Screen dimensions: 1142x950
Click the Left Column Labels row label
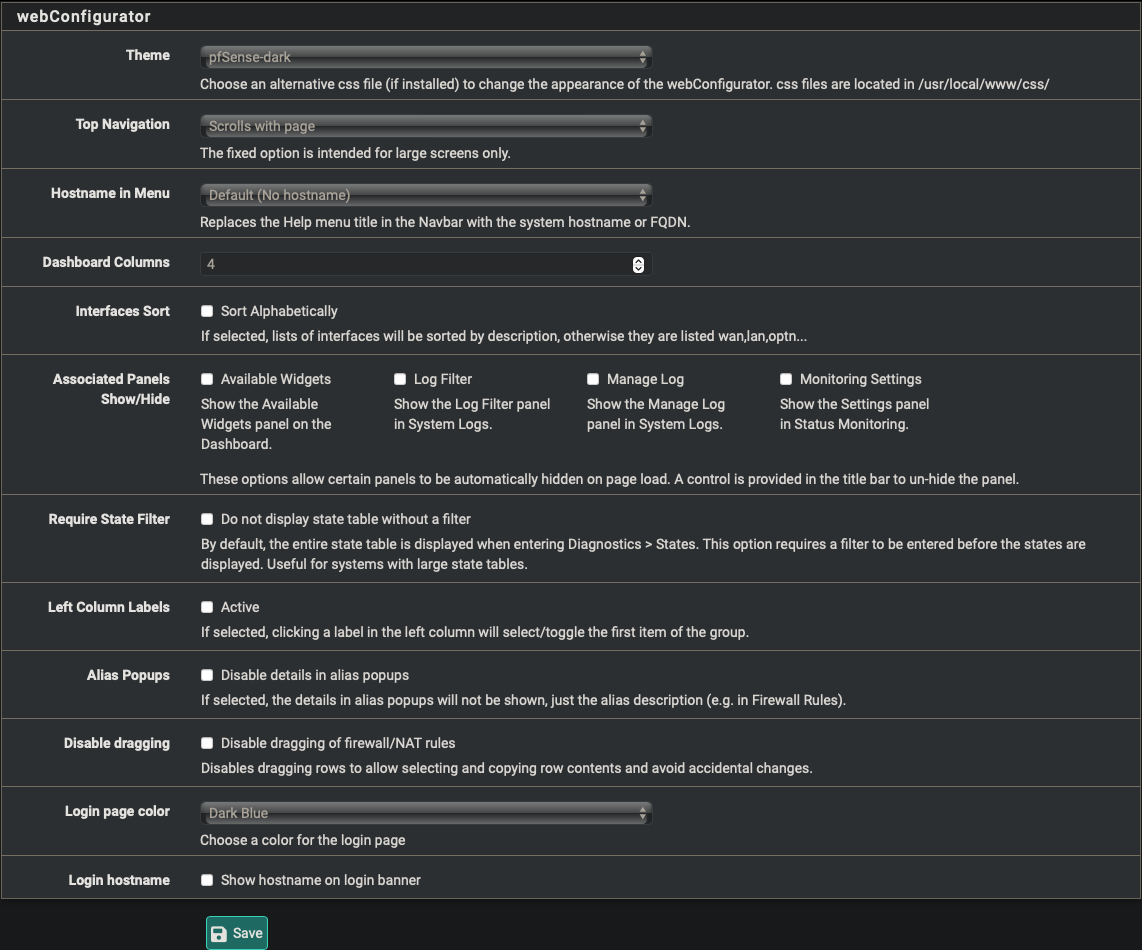coord(109,607)
